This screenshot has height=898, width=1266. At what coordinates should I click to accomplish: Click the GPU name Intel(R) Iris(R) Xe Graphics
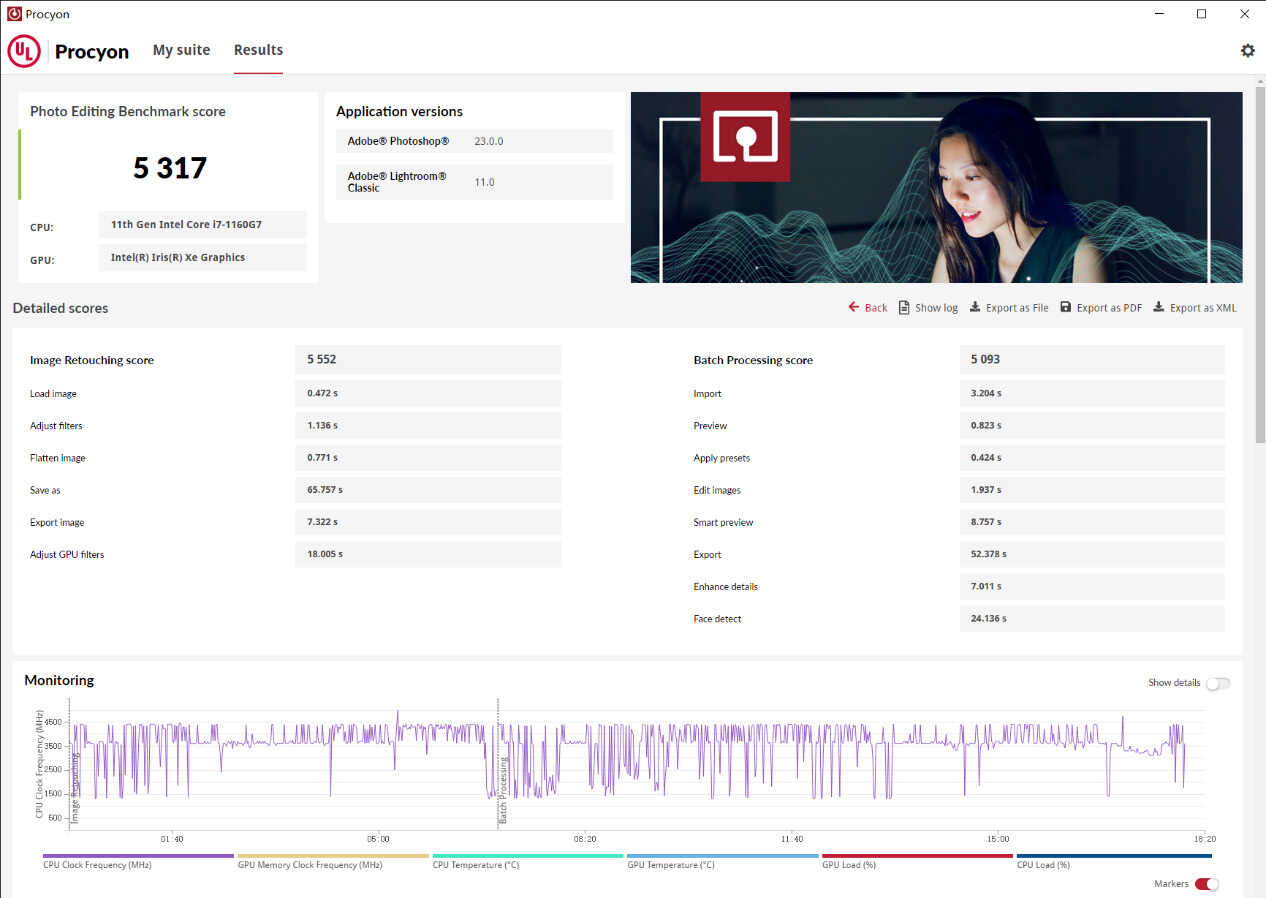point(203,257)
